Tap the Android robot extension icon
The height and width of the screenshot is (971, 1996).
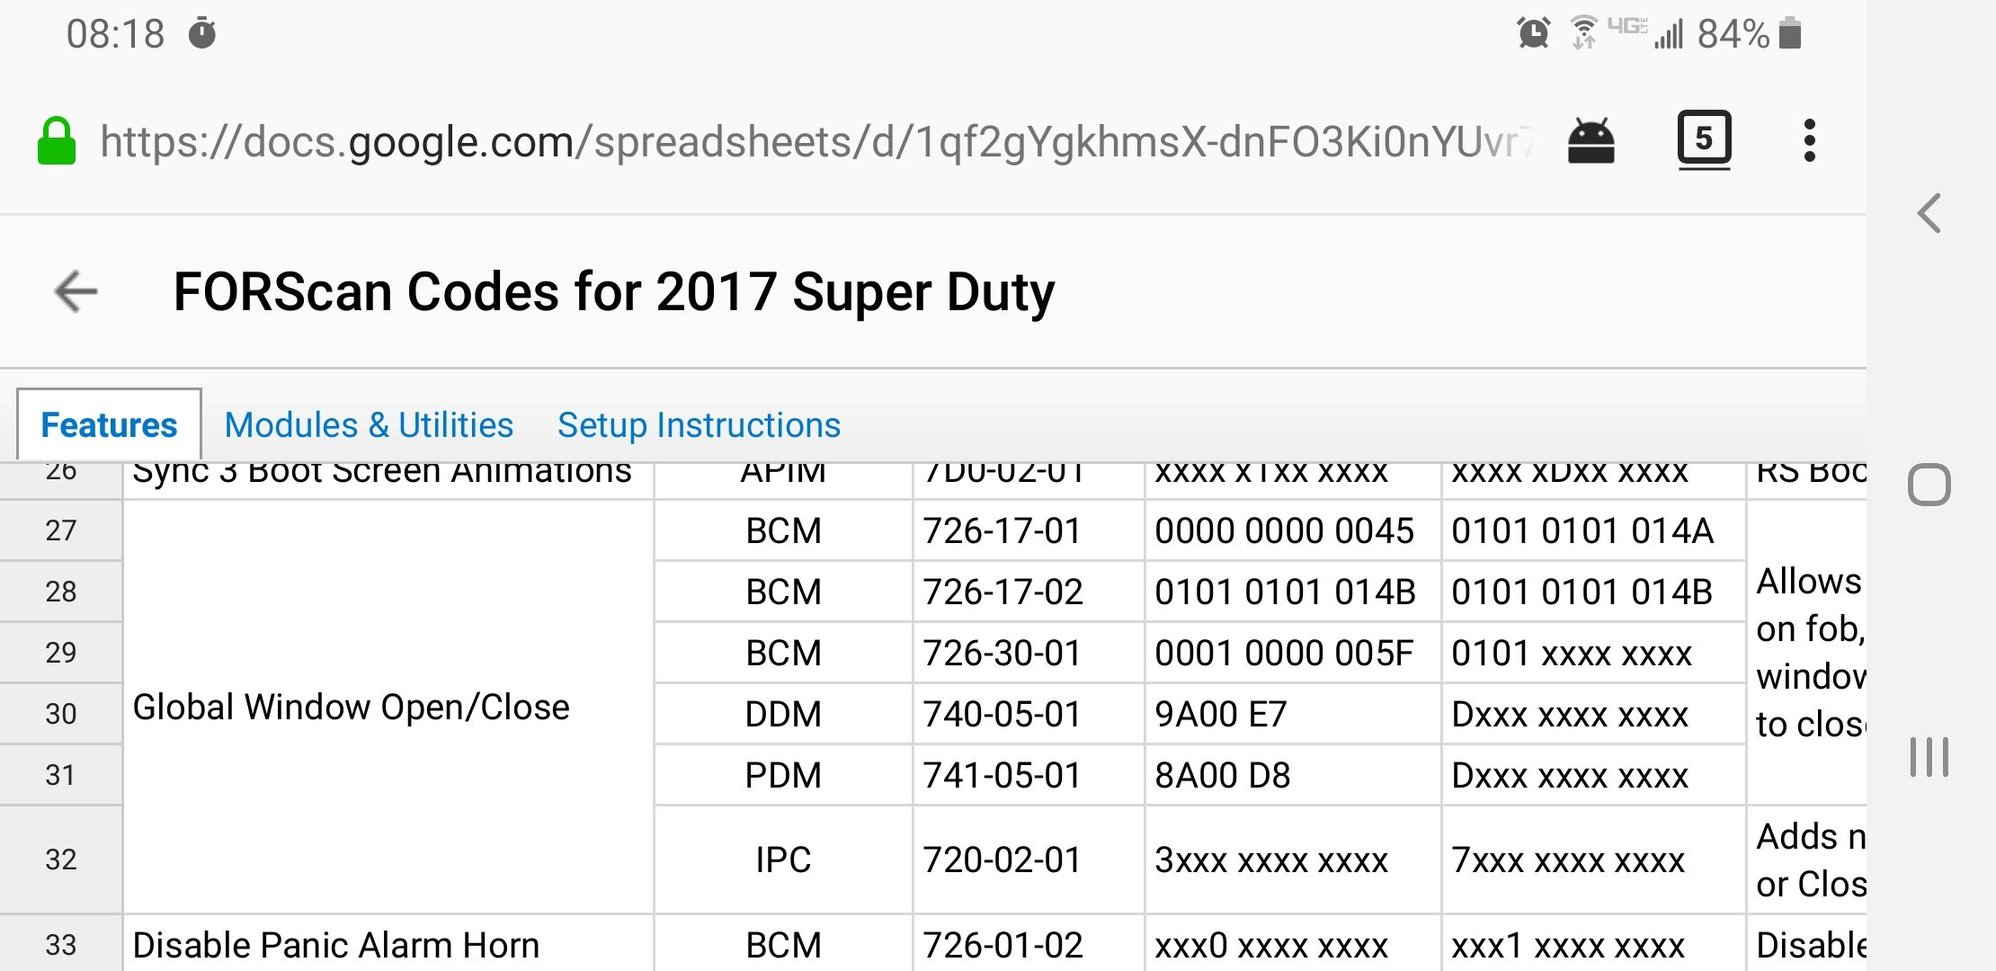click(1590, 141)
